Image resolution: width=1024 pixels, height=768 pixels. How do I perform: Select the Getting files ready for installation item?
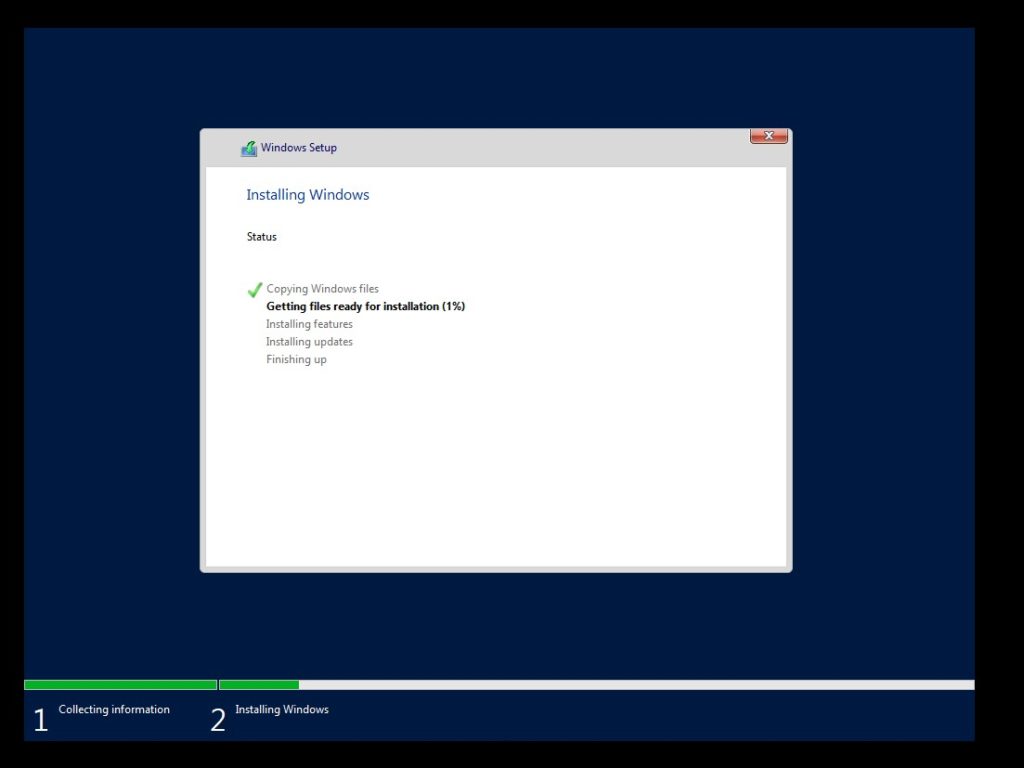coord(366,306)
